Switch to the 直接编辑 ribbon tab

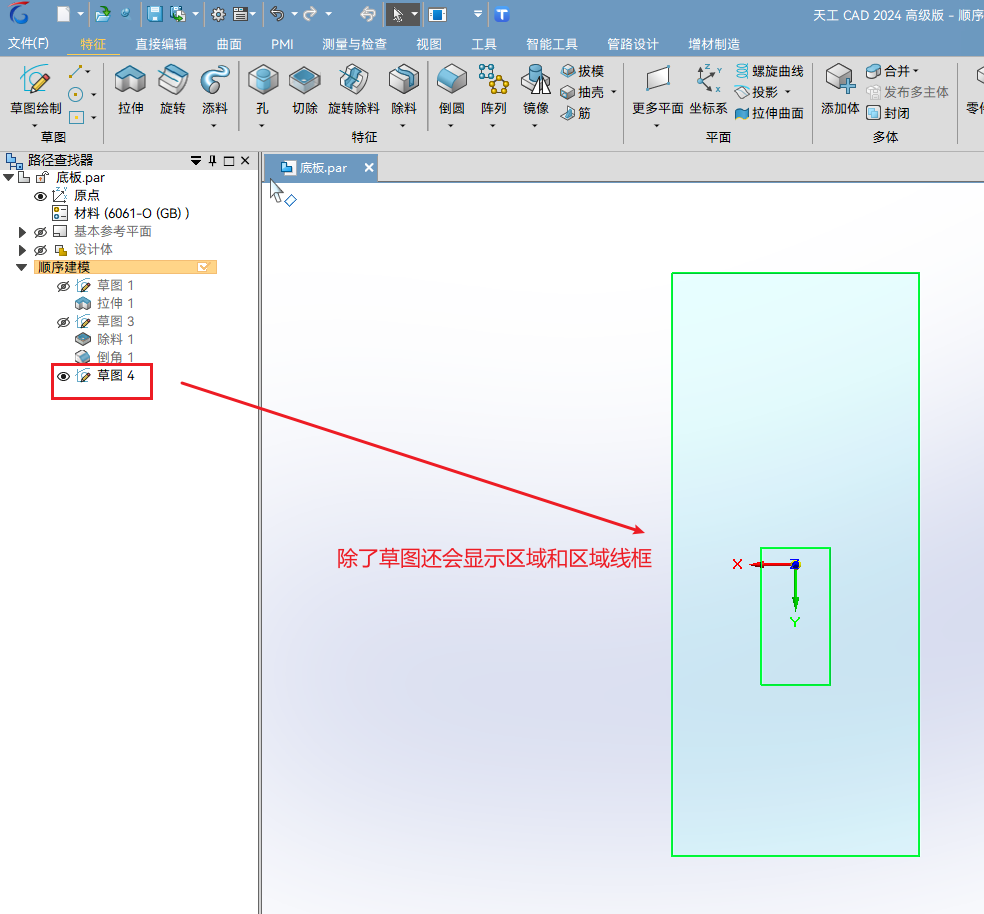161,44
